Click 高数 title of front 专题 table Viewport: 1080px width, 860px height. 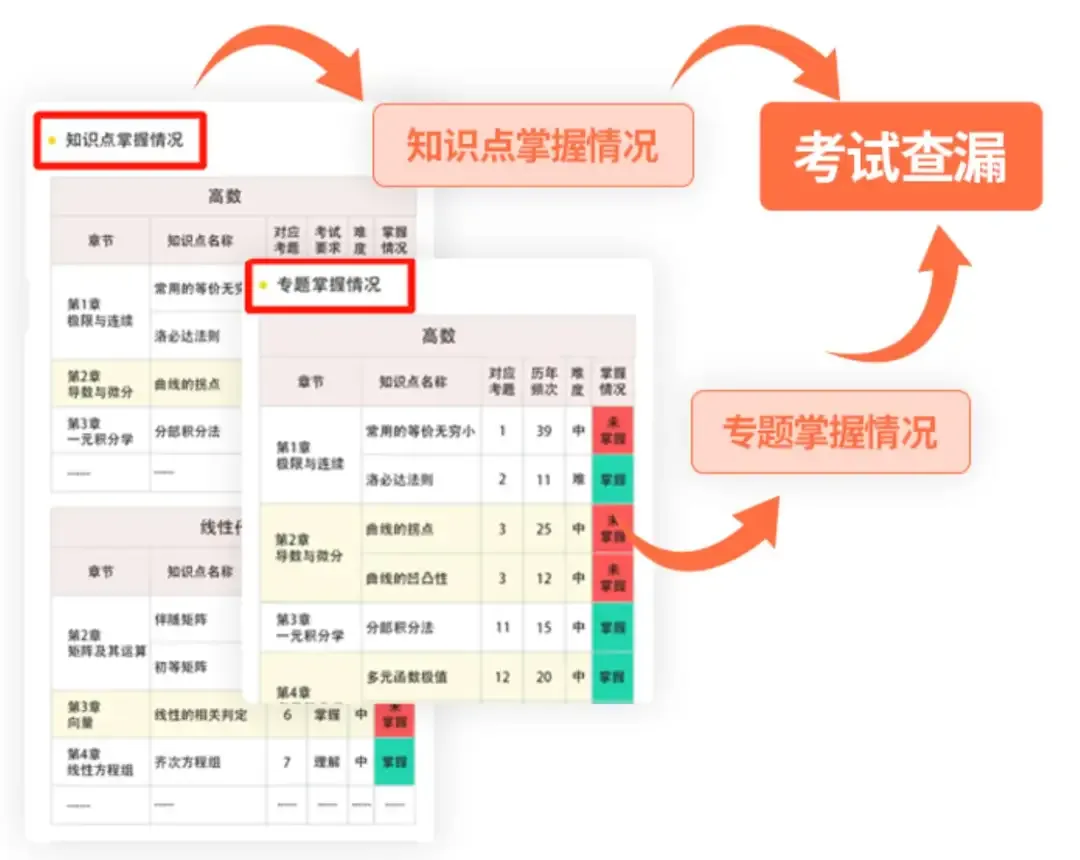[439, 336]
